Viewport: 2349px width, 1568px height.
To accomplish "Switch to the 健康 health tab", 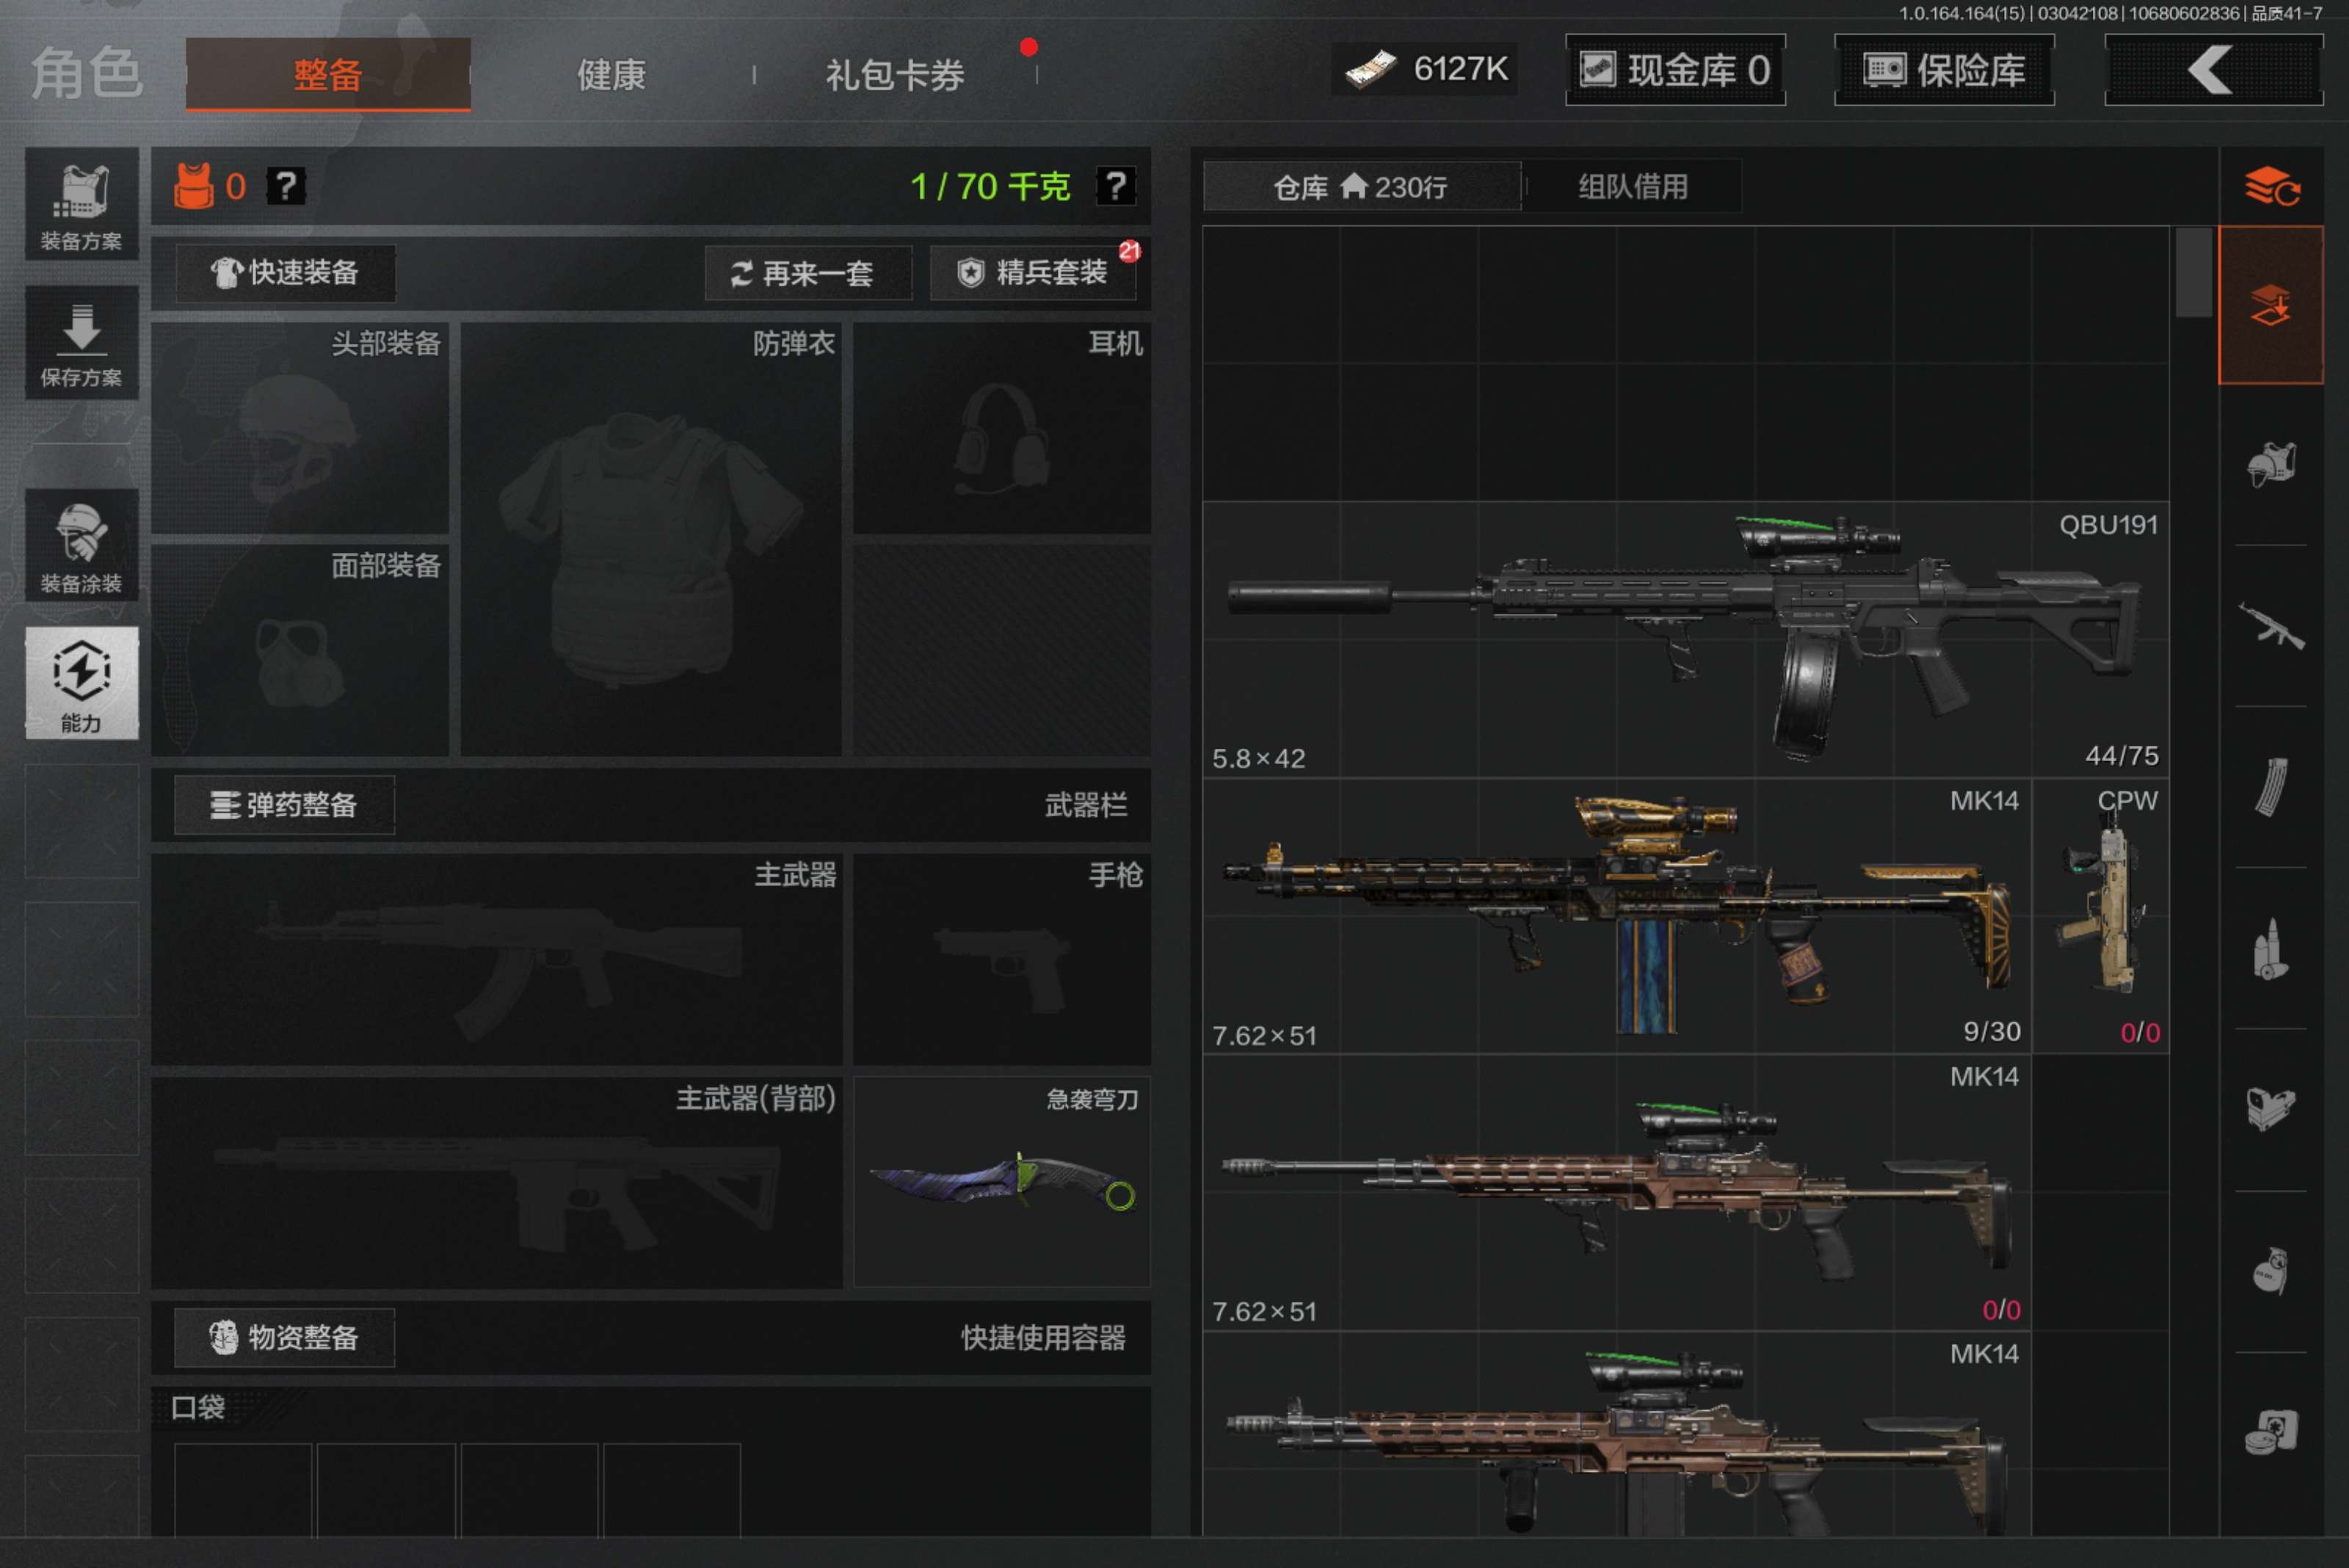I will tap(611, 75).
